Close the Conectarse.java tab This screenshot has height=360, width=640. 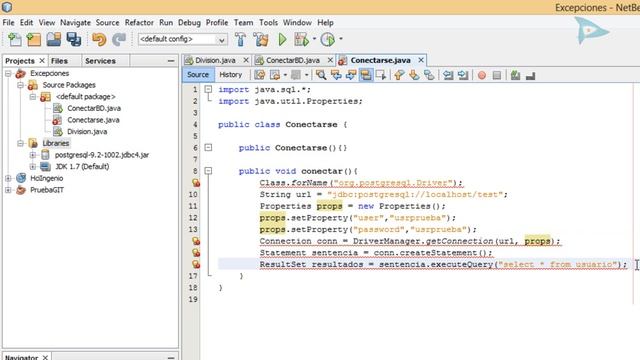(x=421, y=60)
